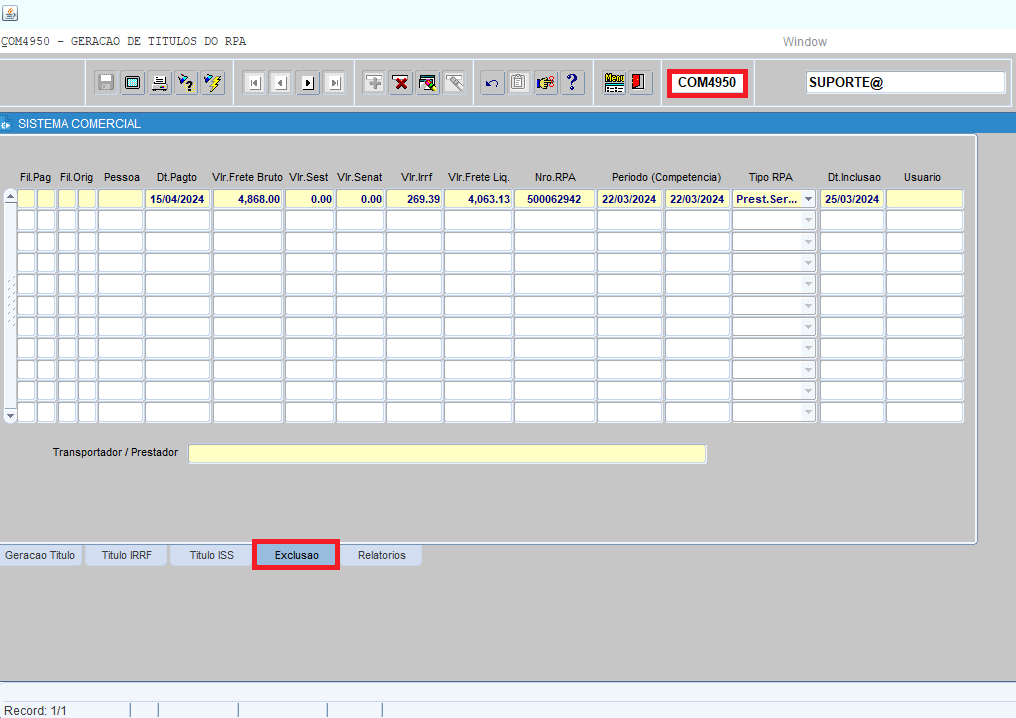Open the Relatorios tab
The width and height of the screenshot is (1016, 718).
click(x=382, y=555)
